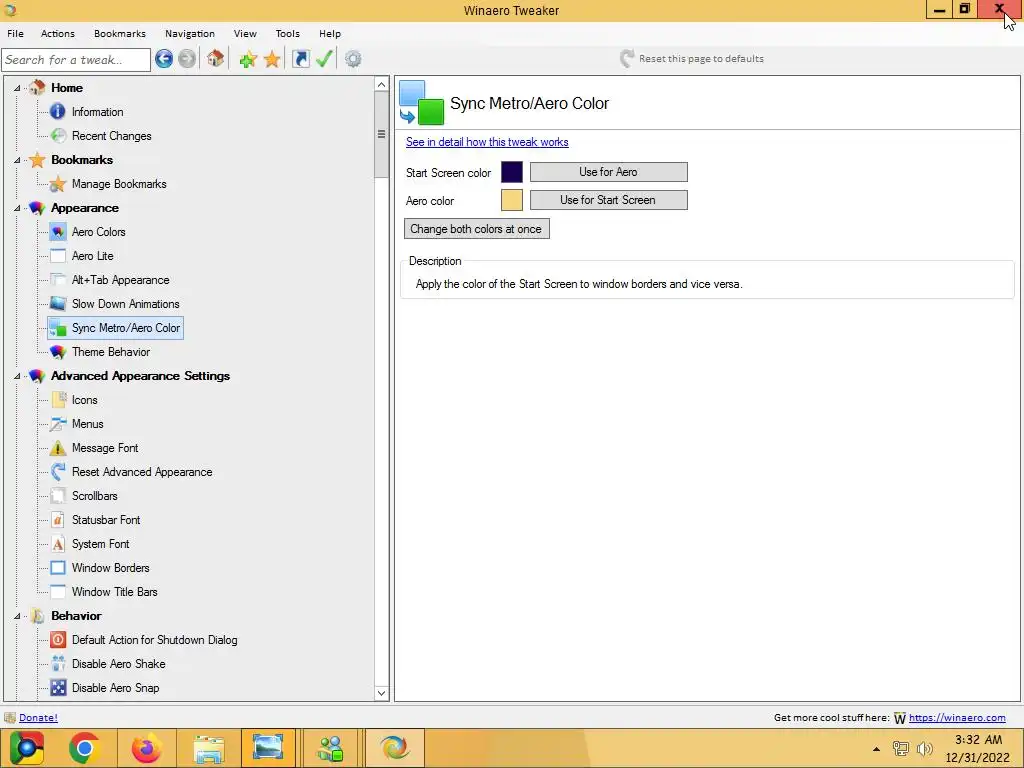
Task: Open Manage Bookmarks entry
Action: (x=119, y=184)
